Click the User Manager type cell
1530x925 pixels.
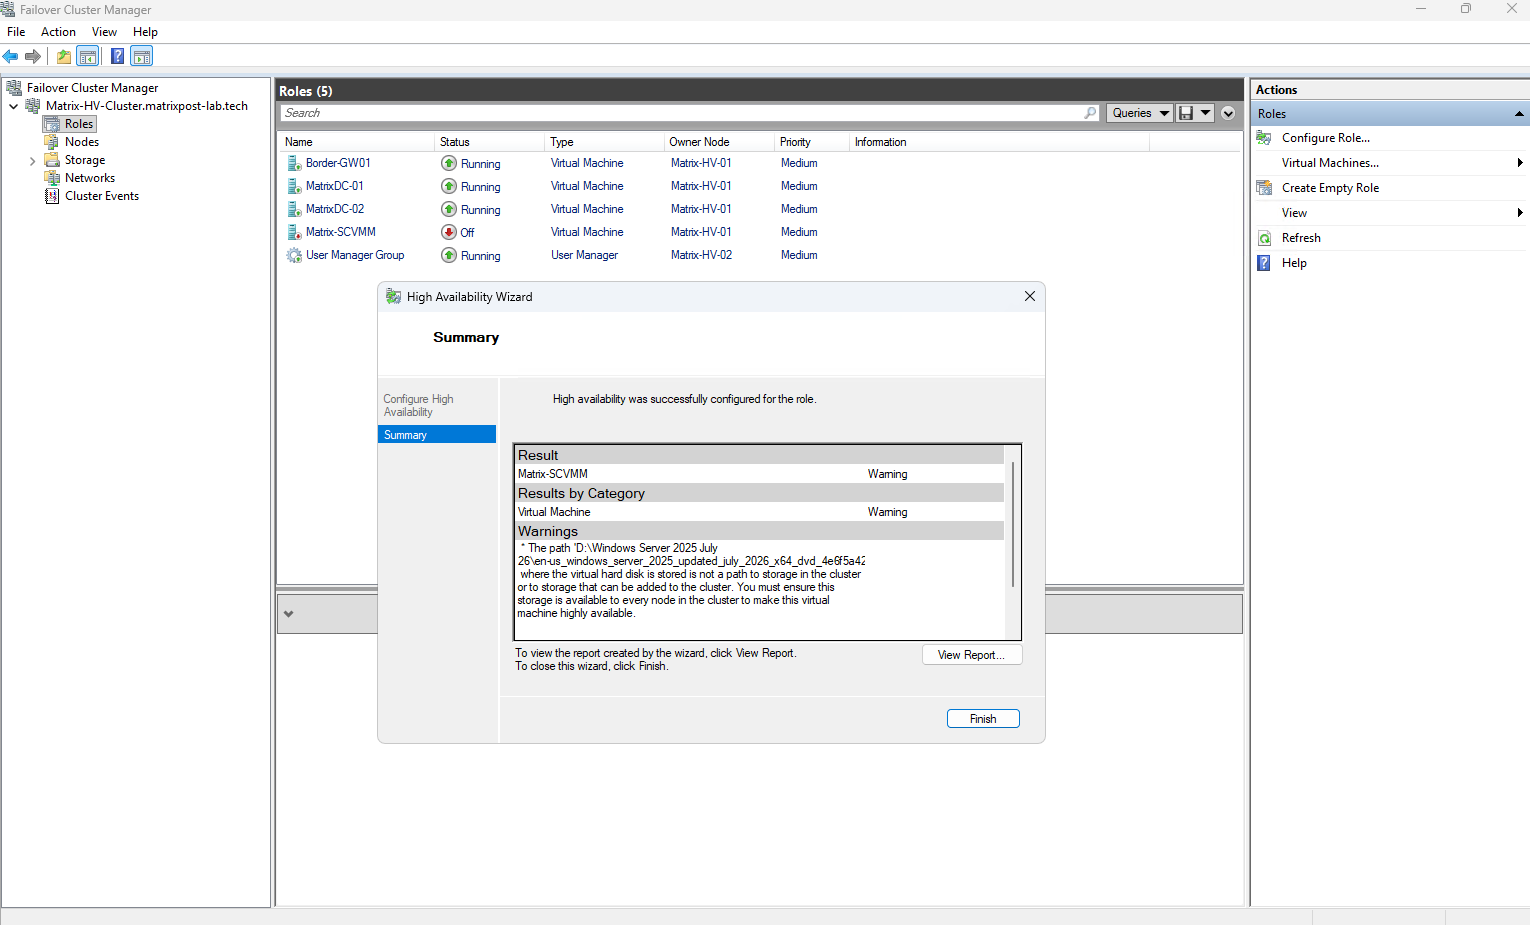[584, 255]
